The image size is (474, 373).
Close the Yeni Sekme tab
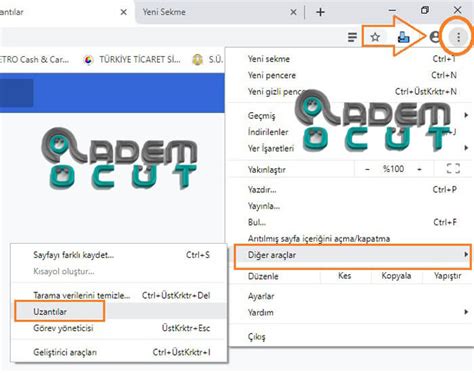click(293, 12)
